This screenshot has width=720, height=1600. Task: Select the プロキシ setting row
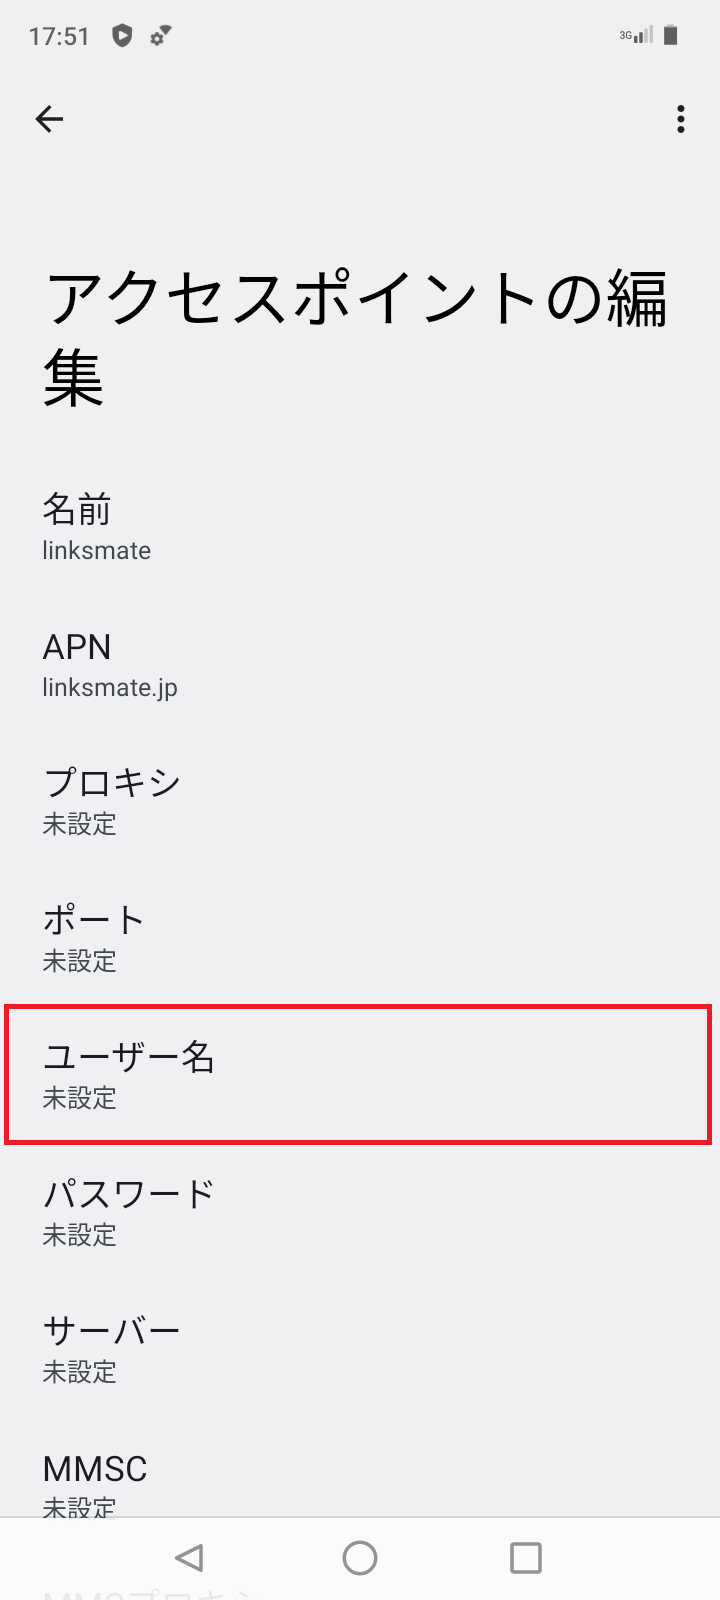pos(360,802)
